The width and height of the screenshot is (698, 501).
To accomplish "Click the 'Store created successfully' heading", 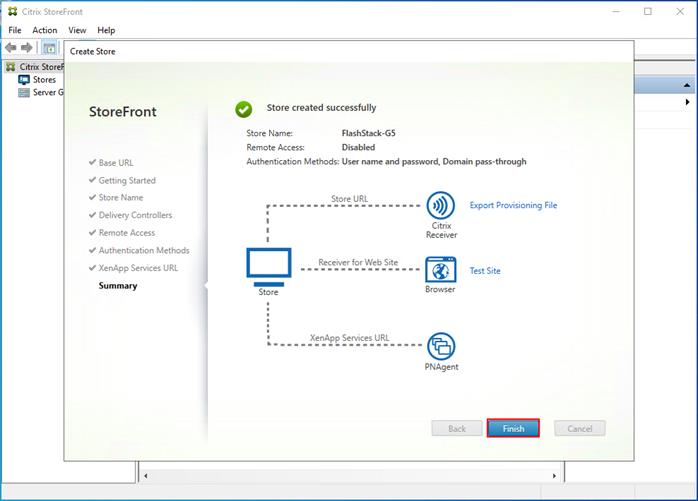I will click(x=321, y=108).
